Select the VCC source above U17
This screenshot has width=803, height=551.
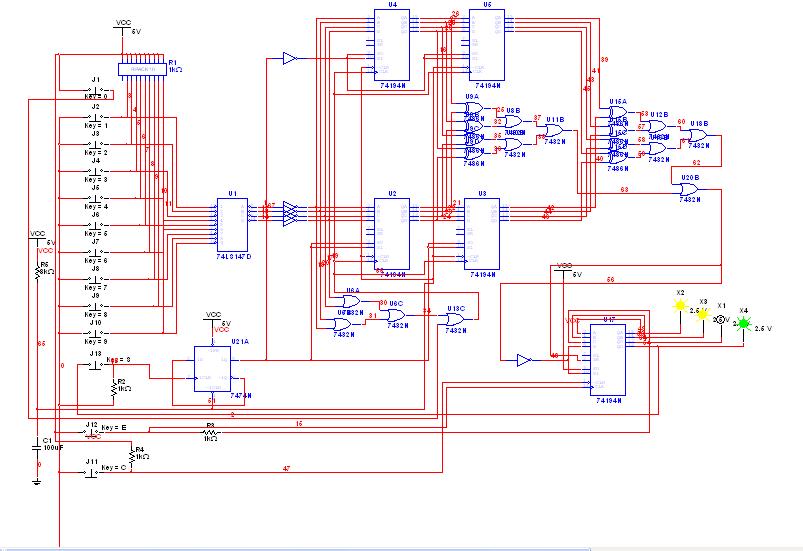[x=563, y=269]
